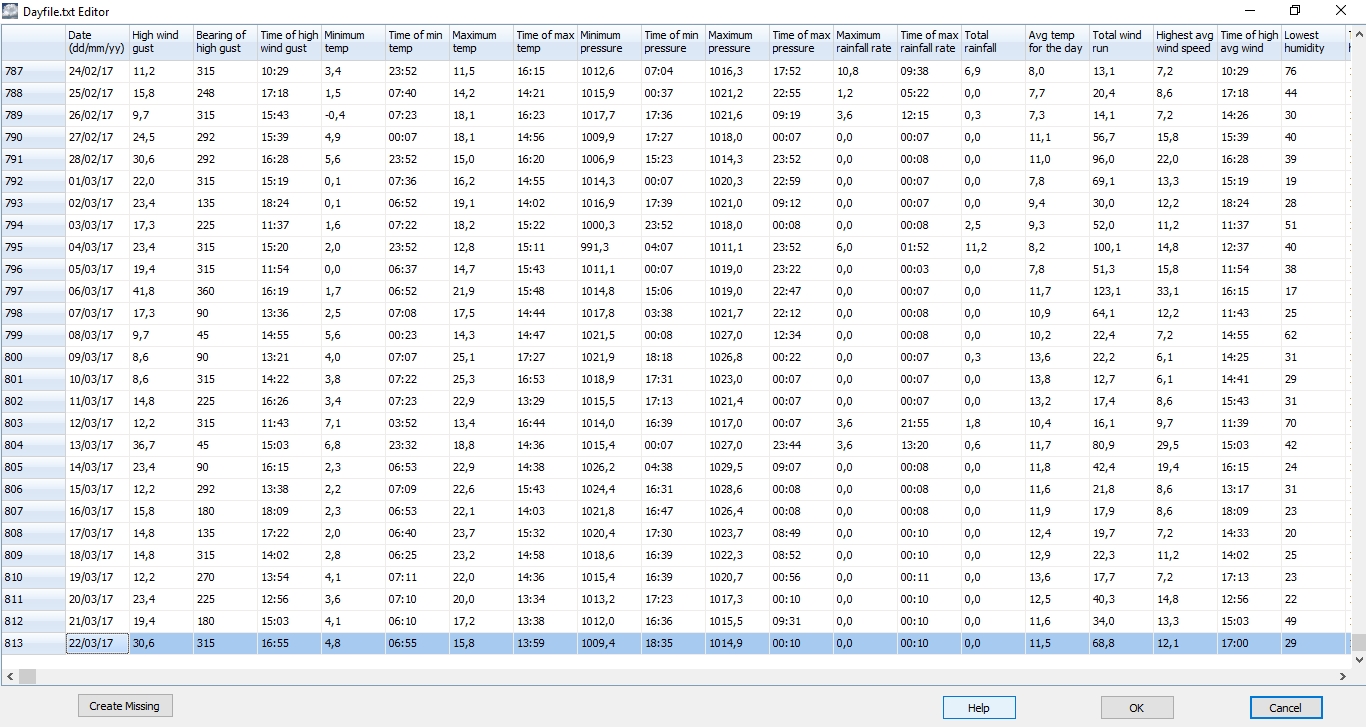This screenshot has width=1366, height=727.
Task: Click the Create Missing button
Action: click(x=124, y=706)
